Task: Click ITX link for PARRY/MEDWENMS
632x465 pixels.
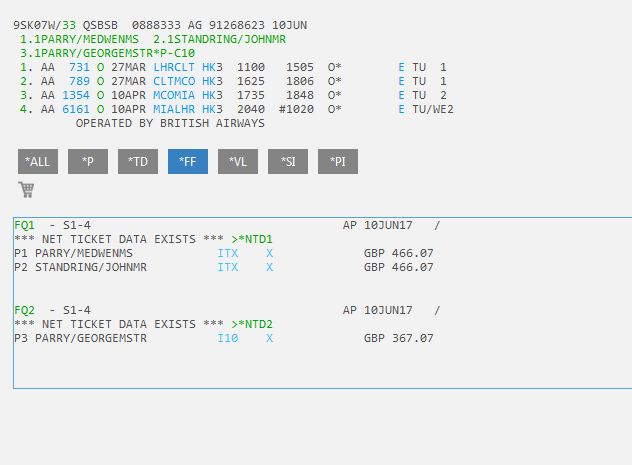Action: coord(228,253)
